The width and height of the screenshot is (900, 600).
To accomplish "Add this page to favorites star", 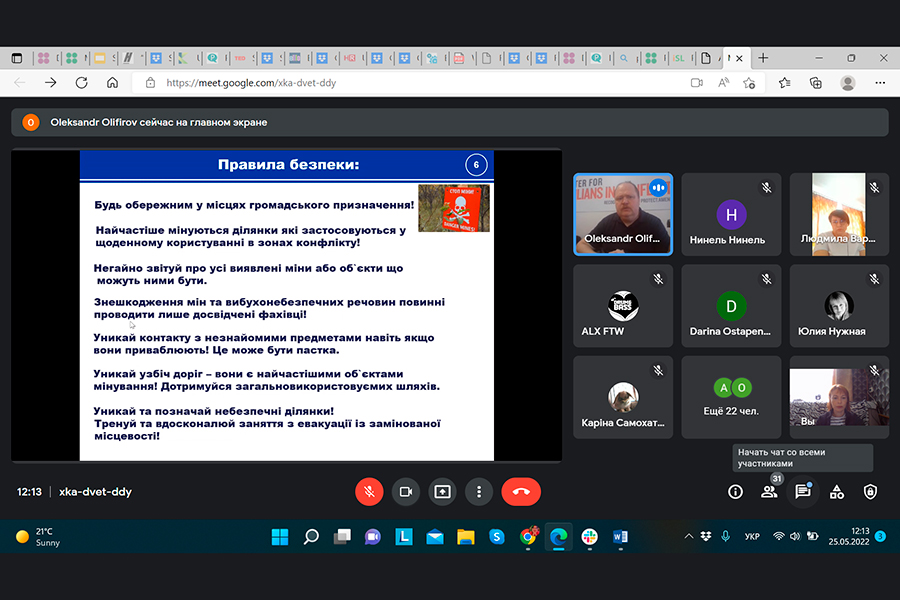I will click(749, 83).
